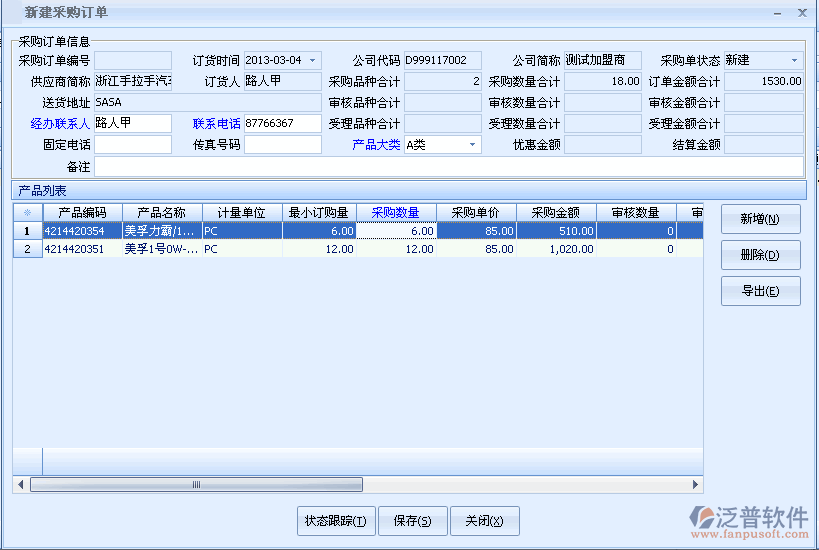Click the 传真号码 fax field

(x=282, y=145)
